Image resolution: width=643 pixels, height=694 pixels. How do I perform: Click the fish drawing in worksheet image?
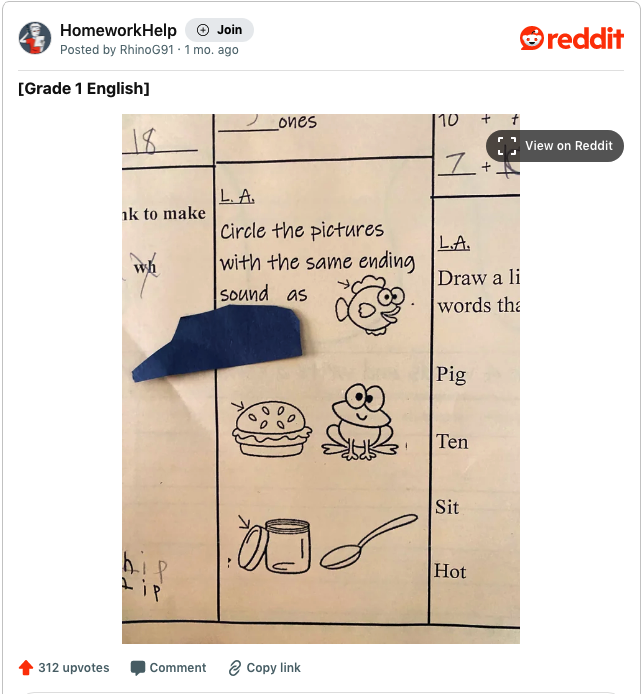click(x=370, y=305)
